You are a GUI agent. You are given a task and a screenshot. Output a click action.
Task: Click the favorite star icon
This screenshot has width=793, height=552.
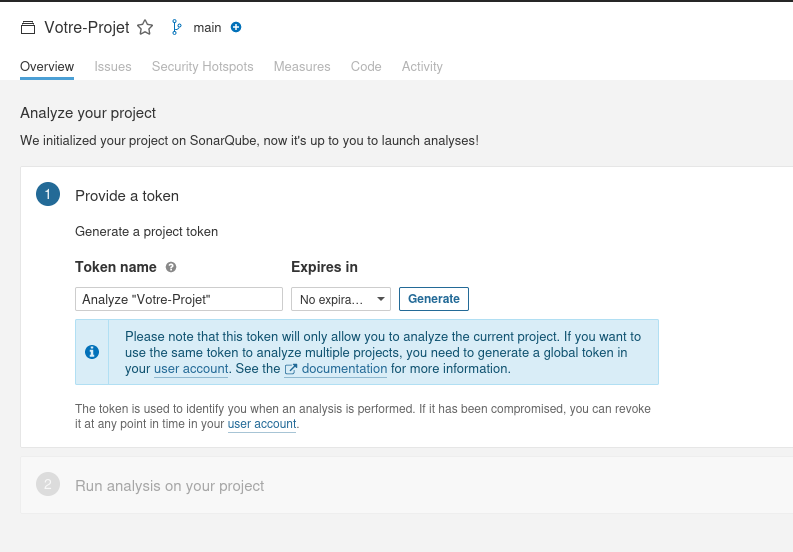145,28
